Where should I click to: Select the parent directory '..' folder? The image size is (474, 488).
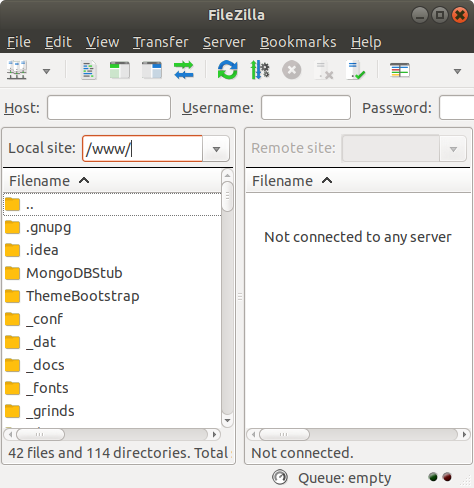coord(112,204)
